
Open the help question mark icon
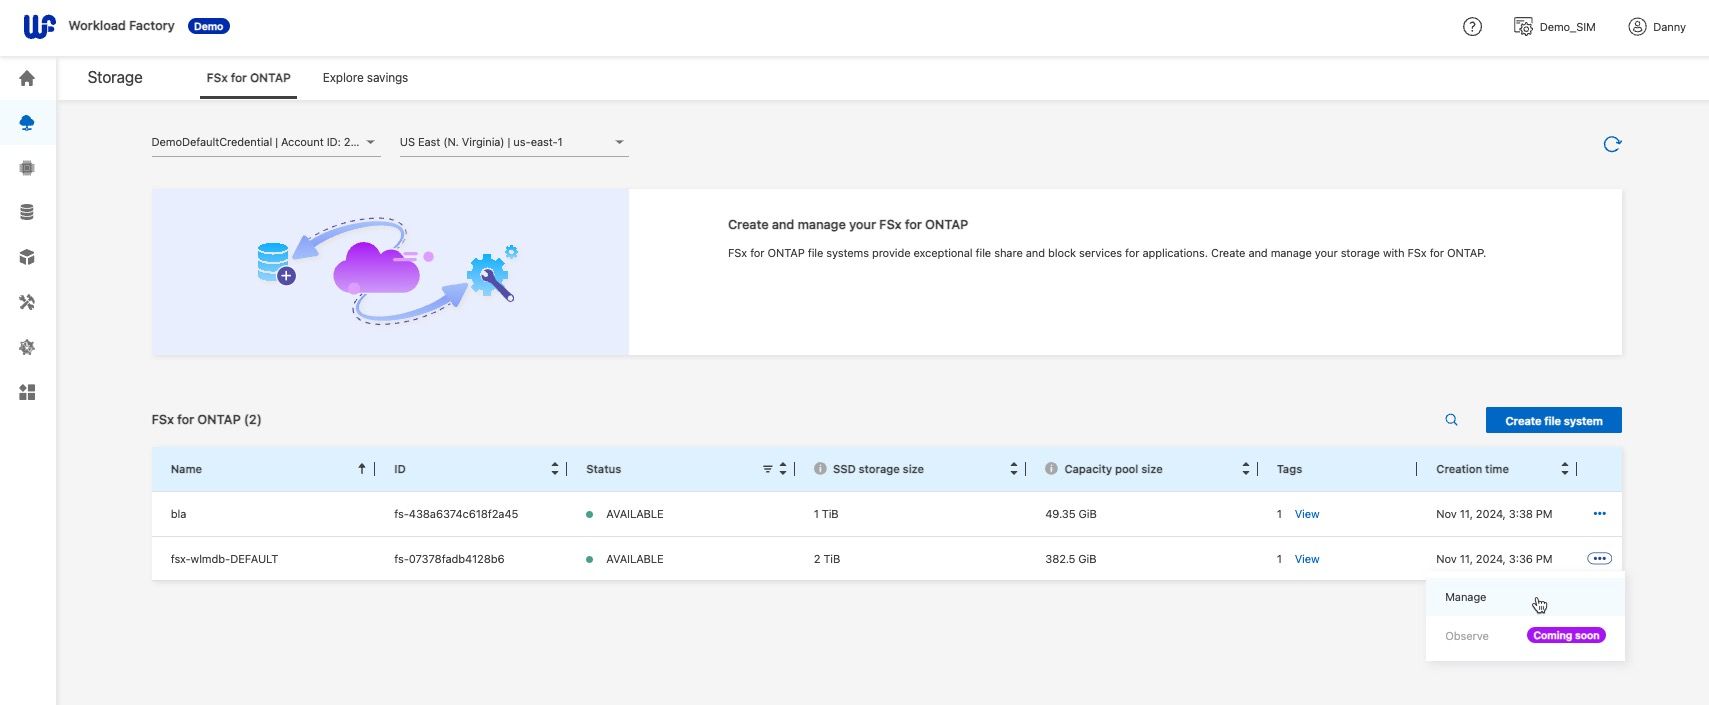(x=1471, y=27)
